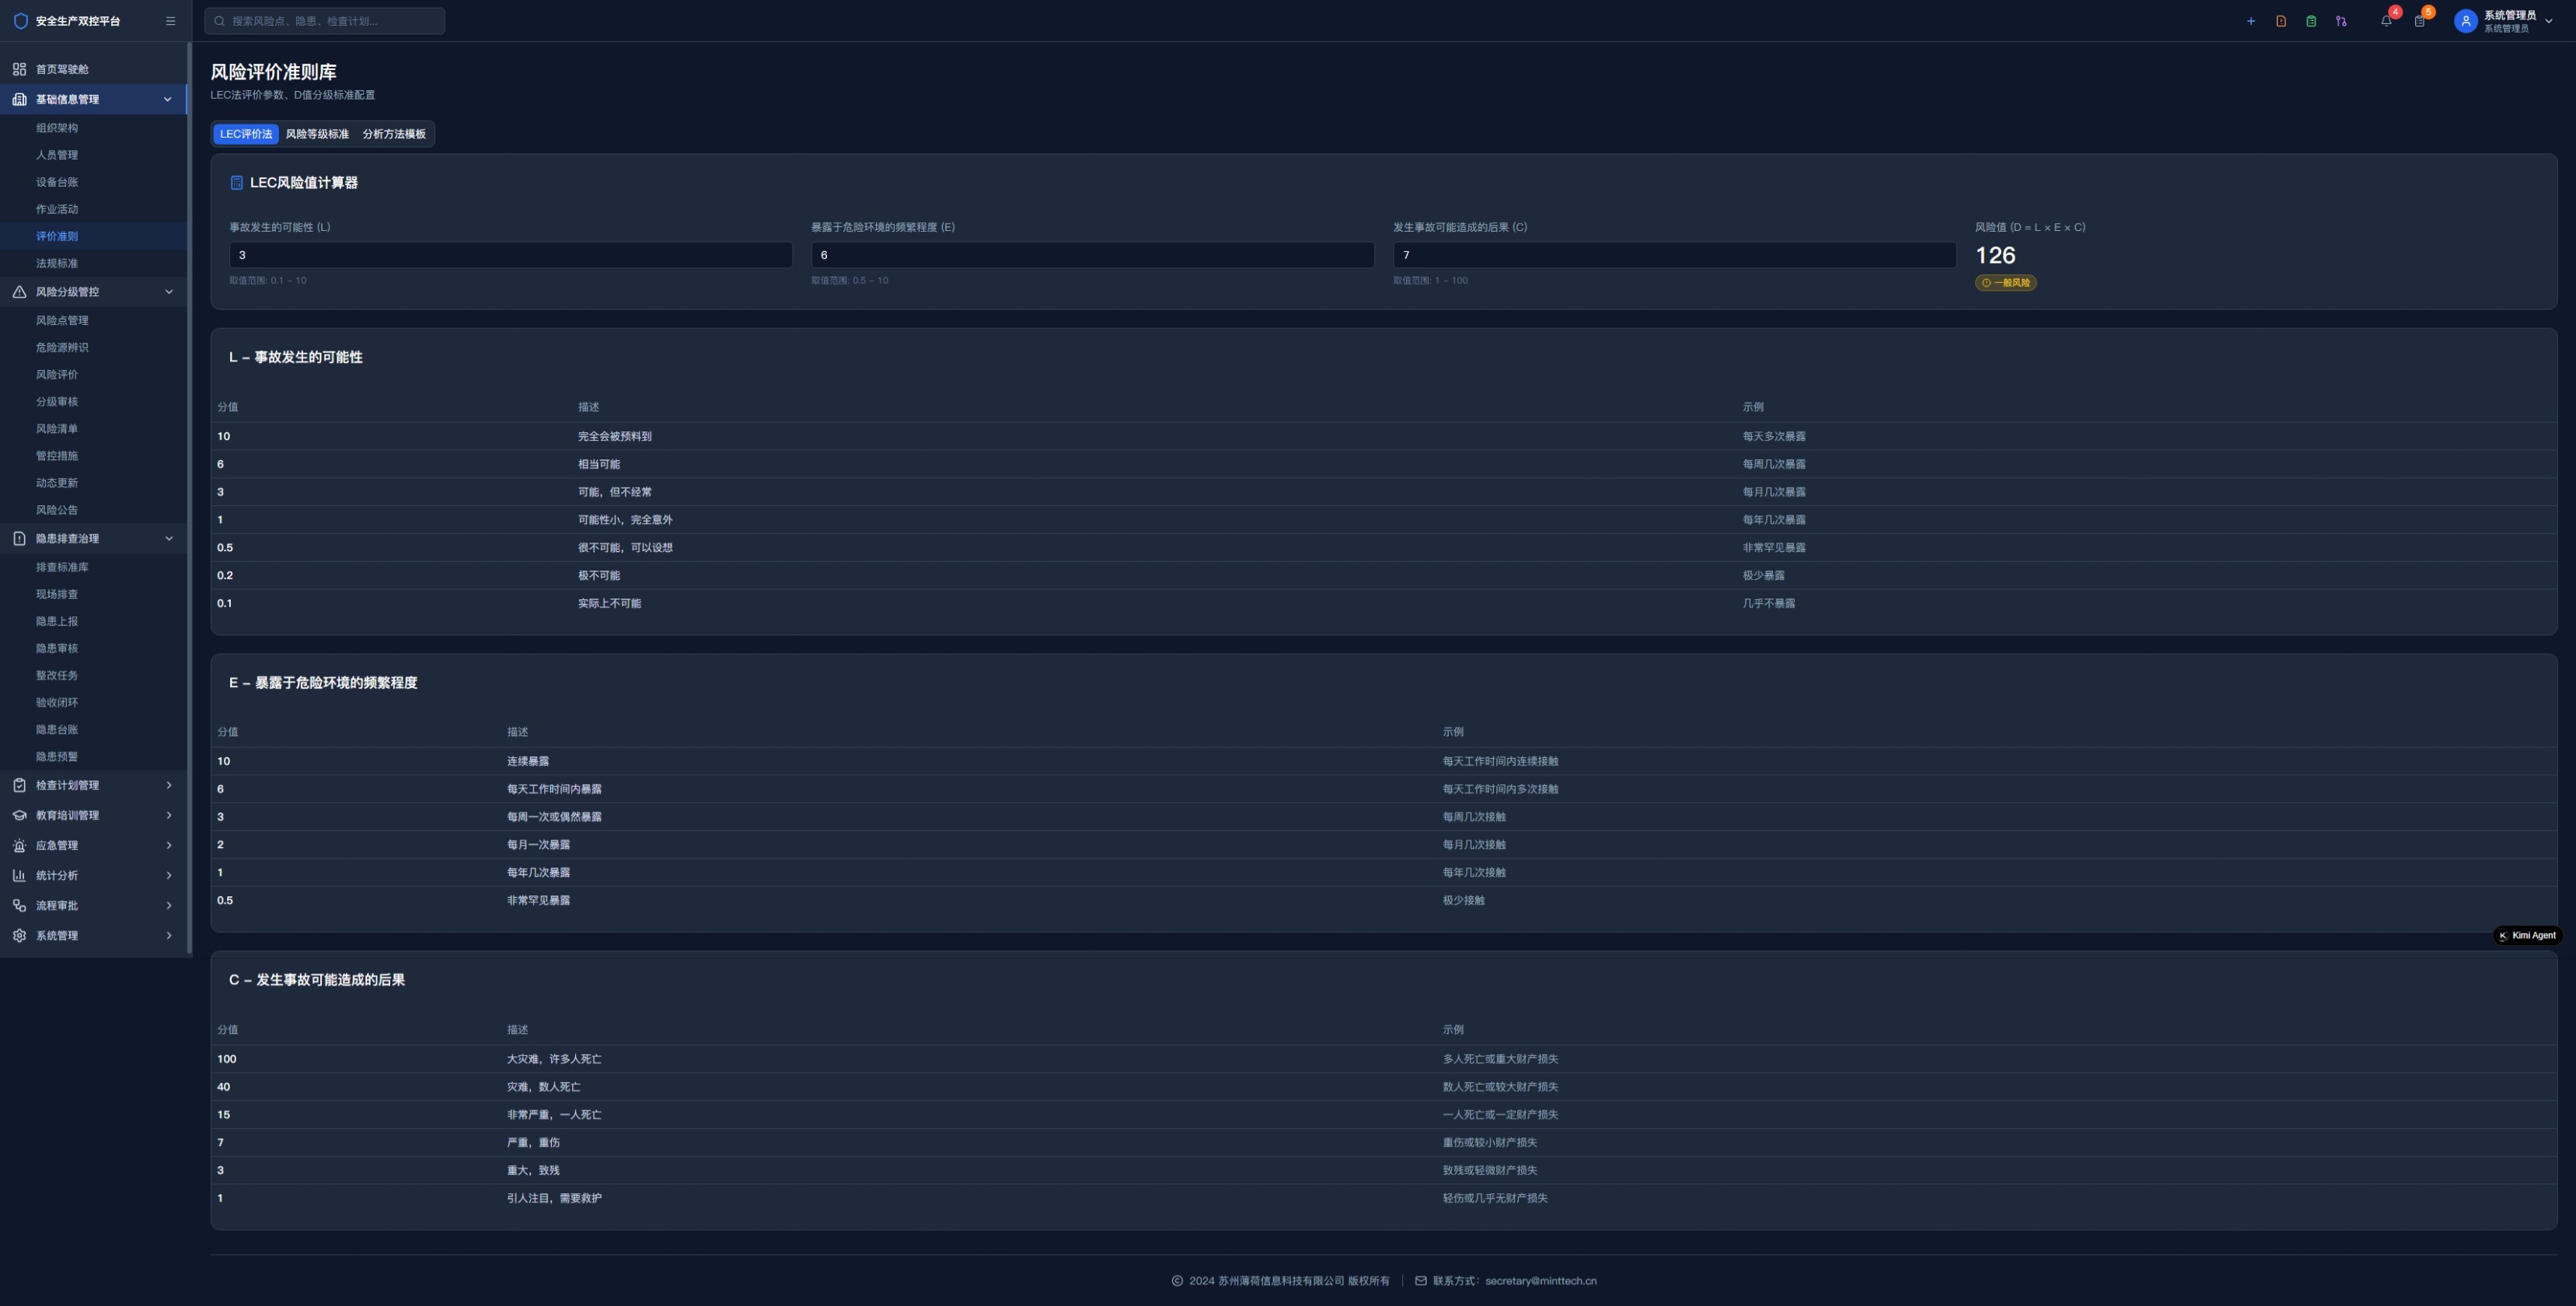Click the 首页驾驶舱 dashboard icon

19,69
